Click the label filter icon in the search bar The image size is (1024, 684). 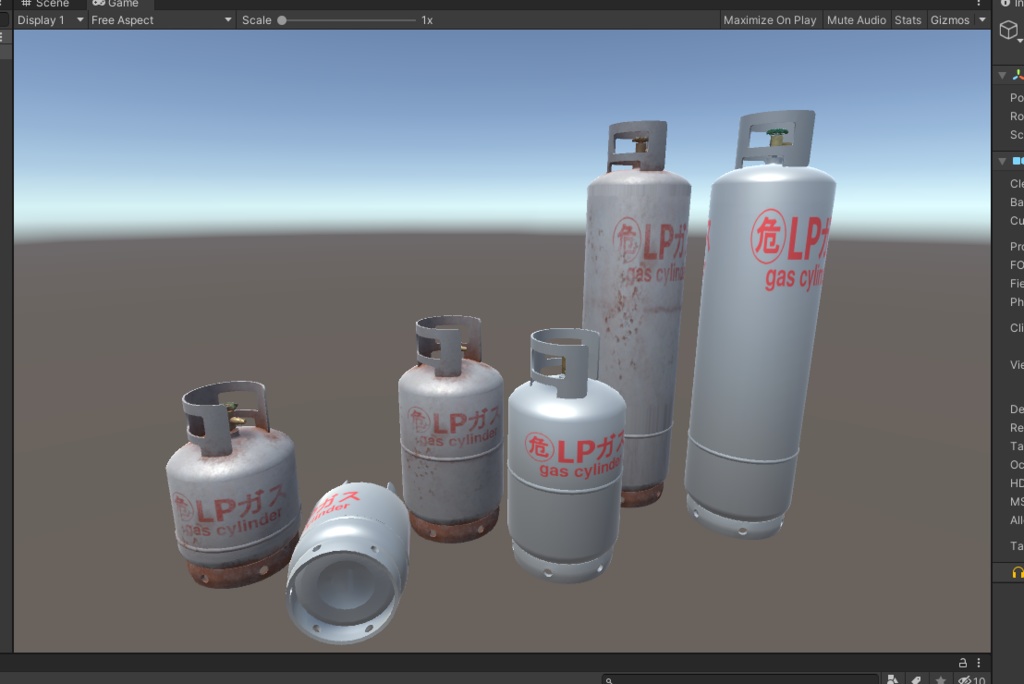[x=918, y=677]
